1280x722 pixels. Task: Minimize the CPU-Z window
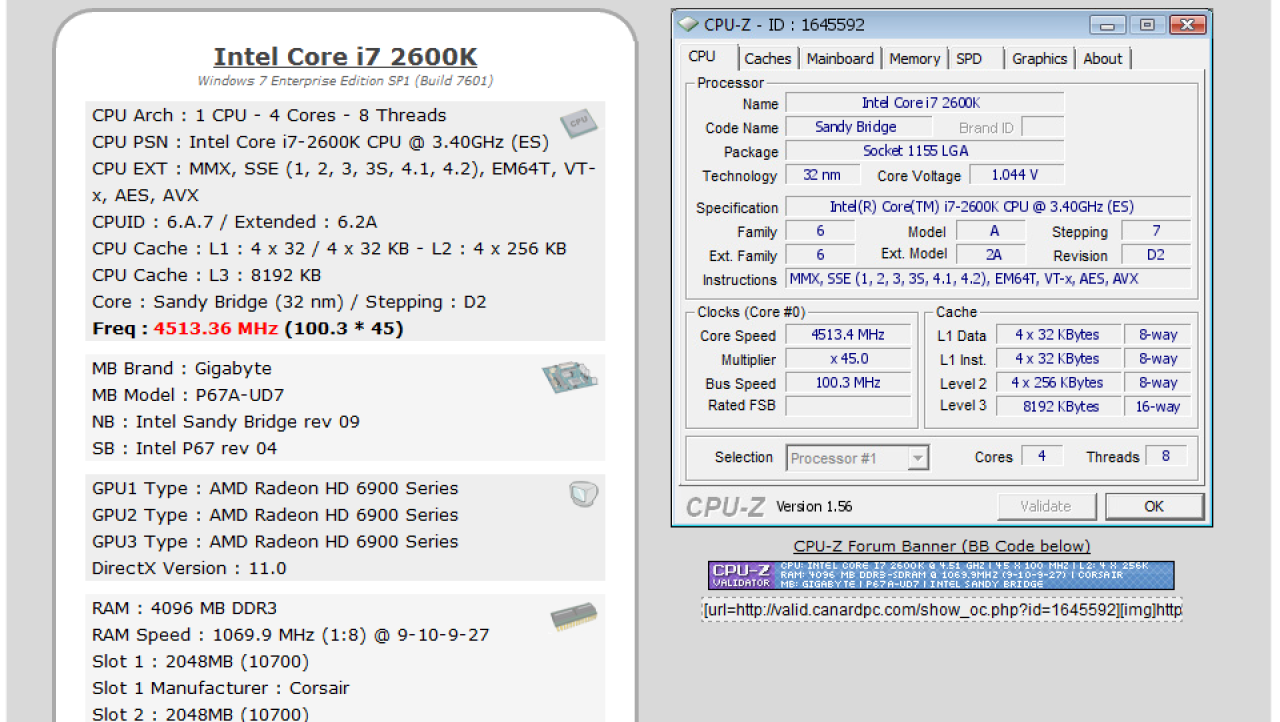point(1107,25)
